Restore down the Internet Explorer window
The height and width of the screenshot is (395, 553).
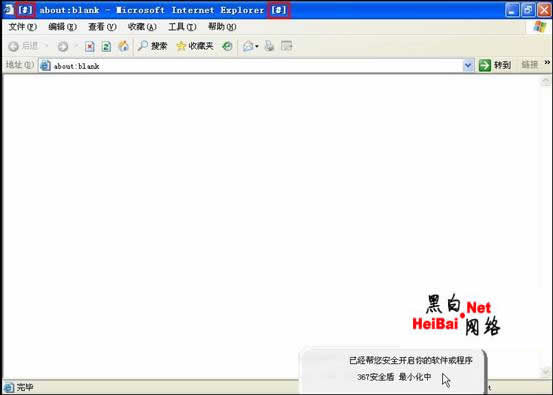point(528,10)
